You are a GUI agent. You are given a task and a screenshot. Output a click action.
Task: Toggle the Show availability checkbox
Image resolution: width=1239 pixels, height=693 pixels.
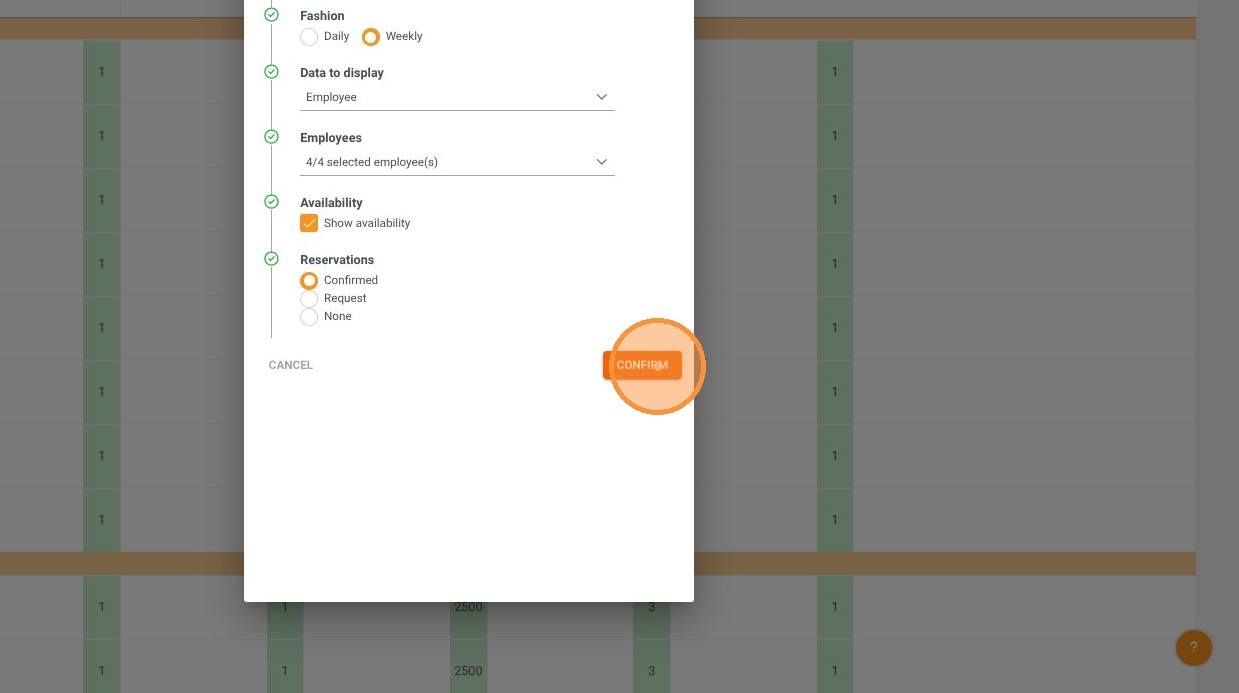tap(309, 223)
